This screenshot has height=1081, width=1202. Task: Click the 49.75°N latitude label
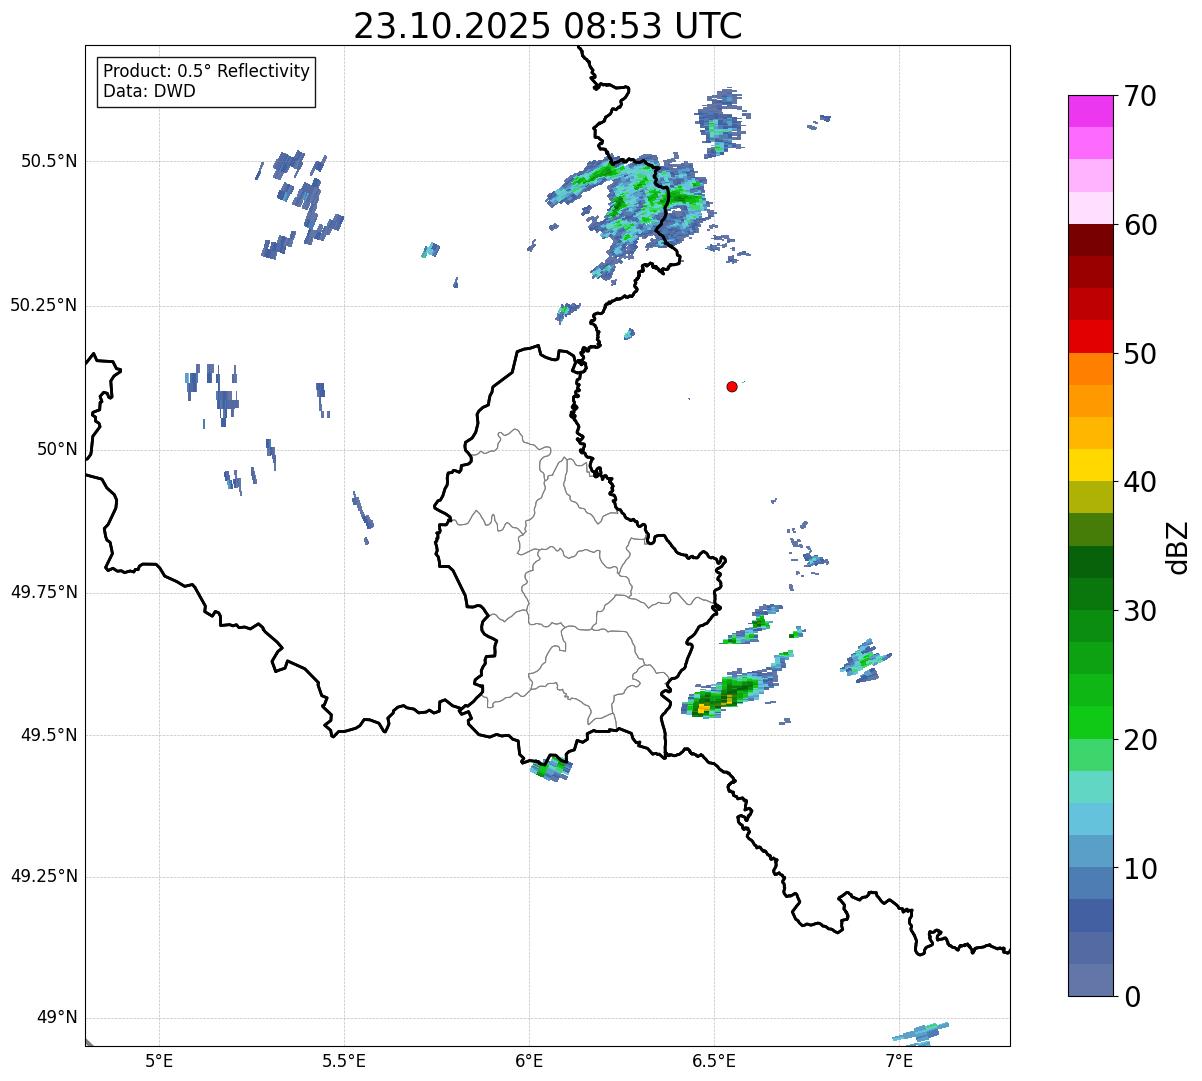(x=44, y=592)
